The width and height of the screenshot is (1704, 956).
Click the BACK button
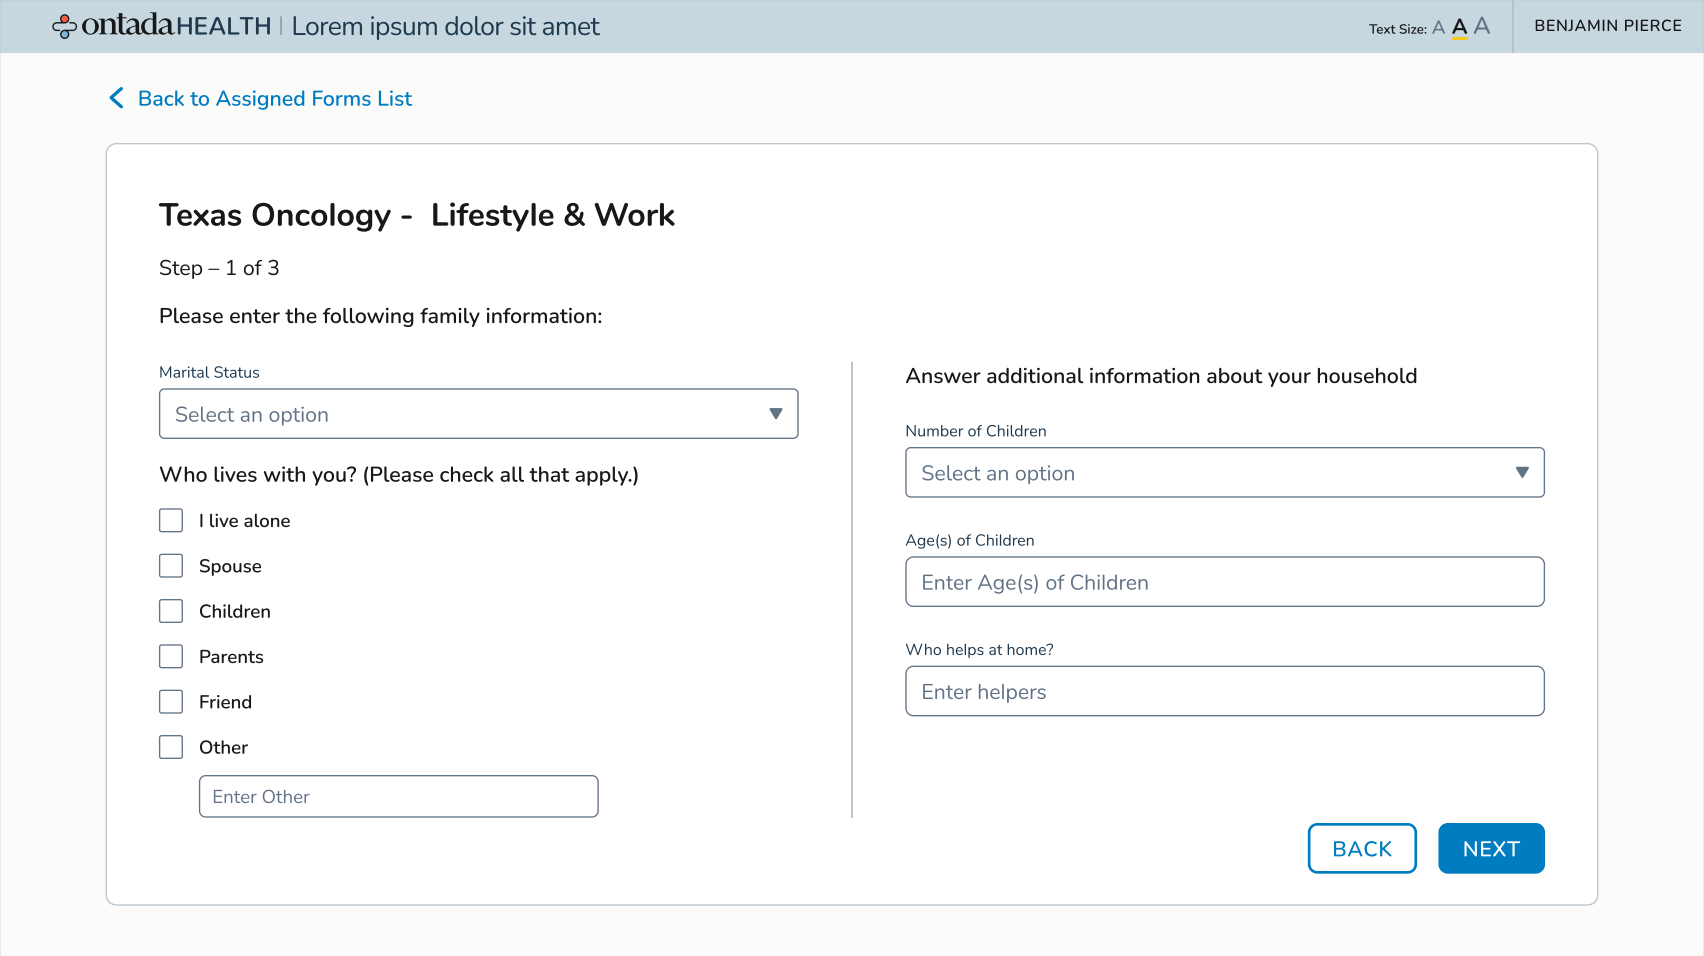(x=1362, y=848)
